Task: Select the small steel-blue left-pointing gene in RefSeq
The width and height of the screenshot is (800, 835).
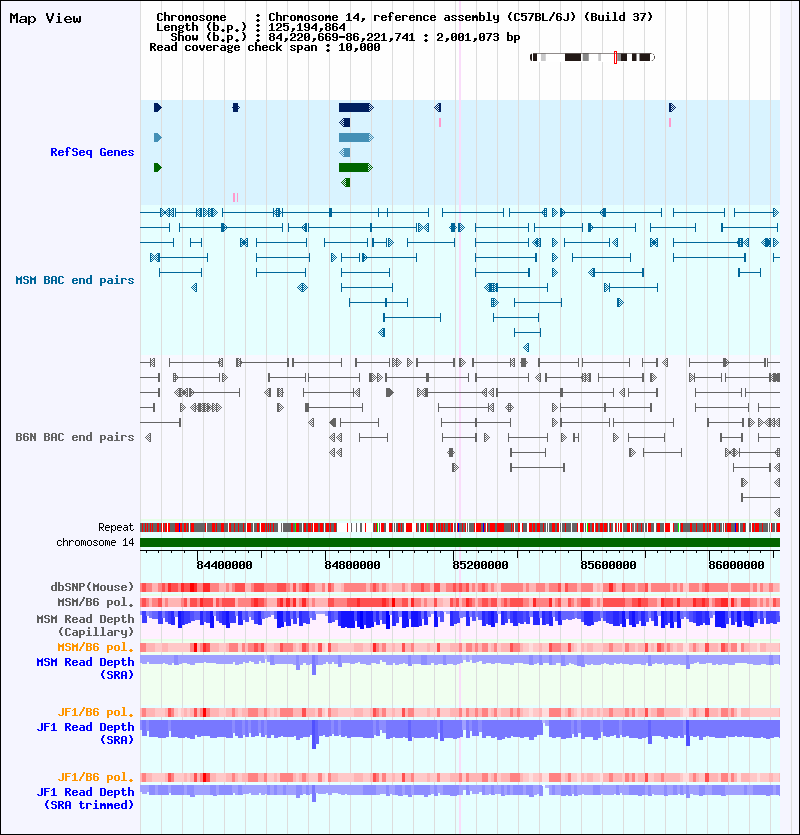Action: coord(345,152)
